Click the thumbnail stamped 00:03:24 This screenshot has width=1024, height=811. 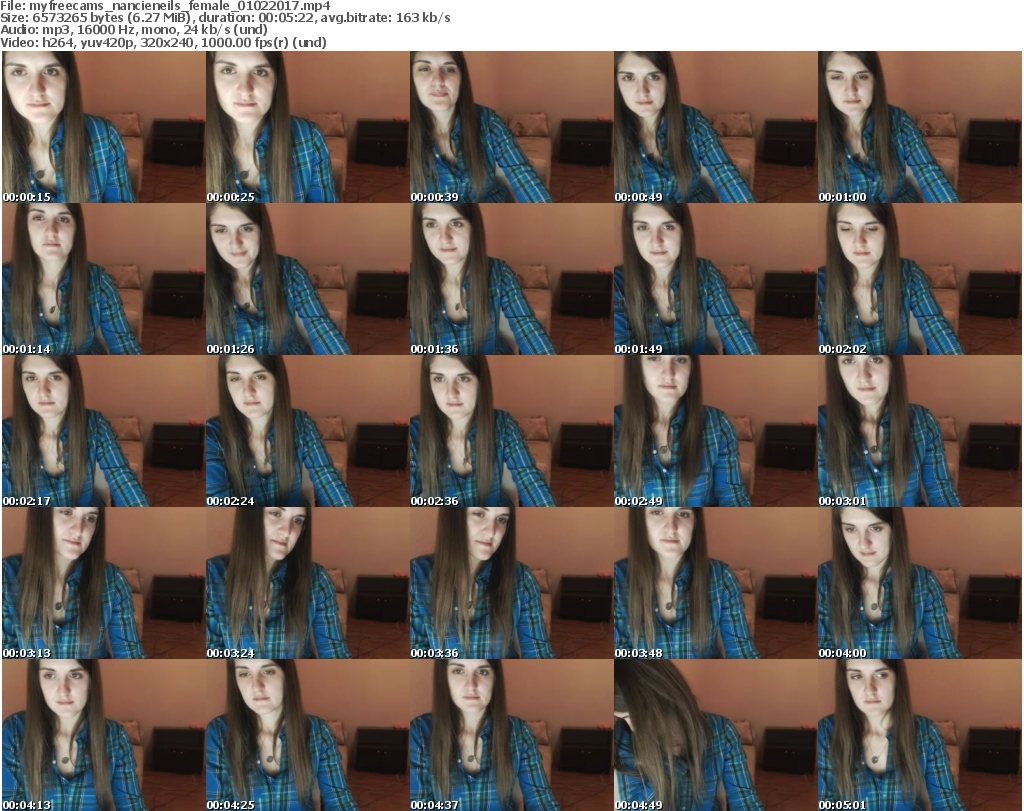[x=308, y=583]
